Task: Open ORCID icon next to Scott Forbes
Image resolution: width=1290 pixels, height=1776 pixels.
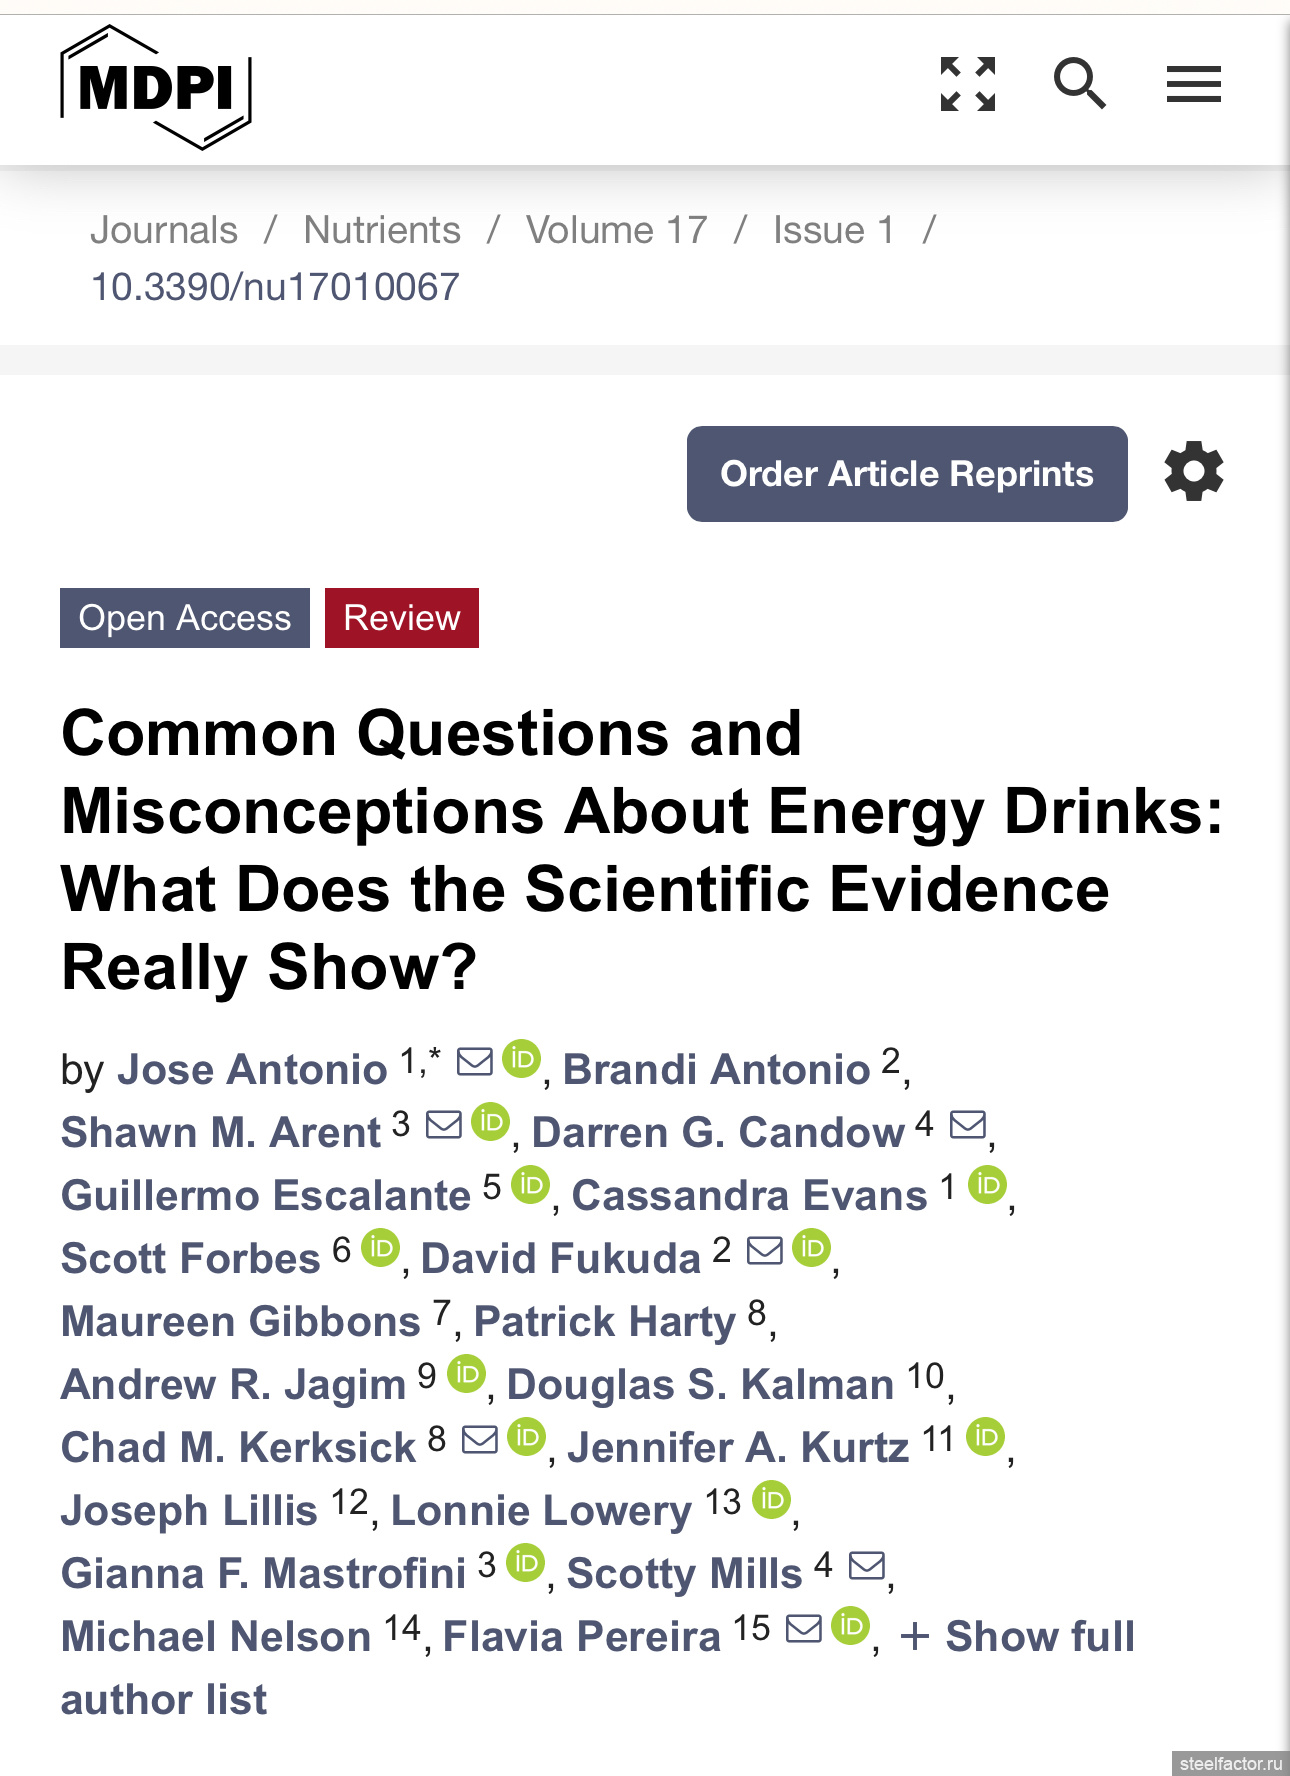Action: 380,1248
